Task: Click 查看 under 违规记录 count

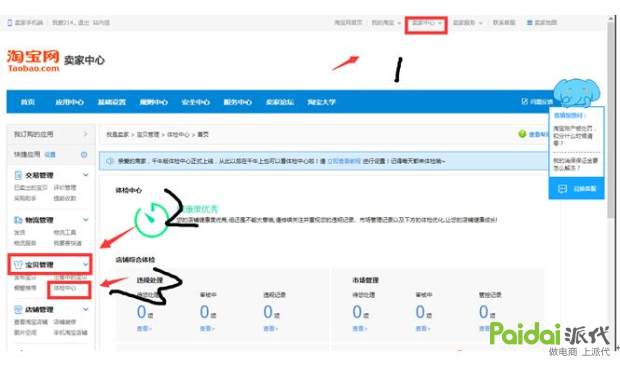Action: 271,328
